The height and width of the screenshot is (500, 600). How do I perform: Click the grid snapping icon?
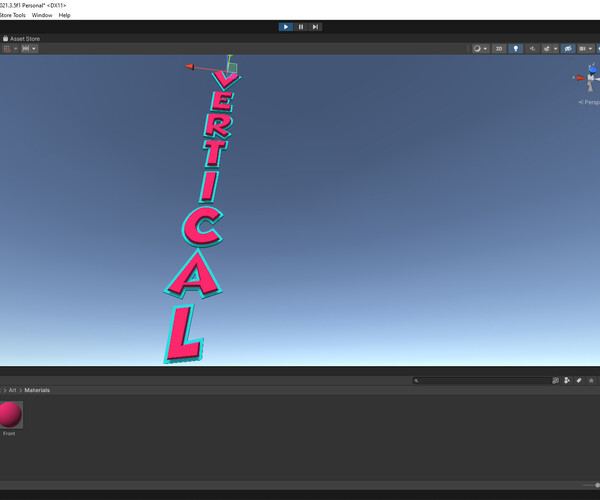point(7,49)
